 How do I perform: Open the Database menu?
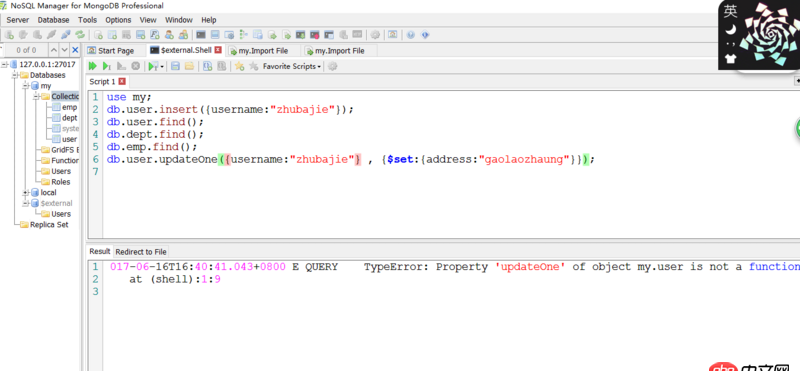54,20
